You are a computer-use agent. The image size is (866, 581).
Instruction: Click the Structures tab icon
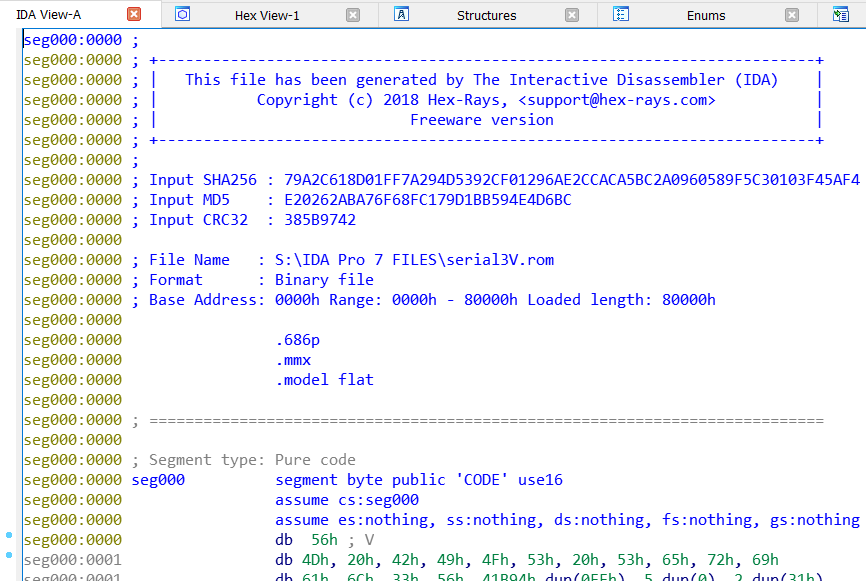coord(402,14)
